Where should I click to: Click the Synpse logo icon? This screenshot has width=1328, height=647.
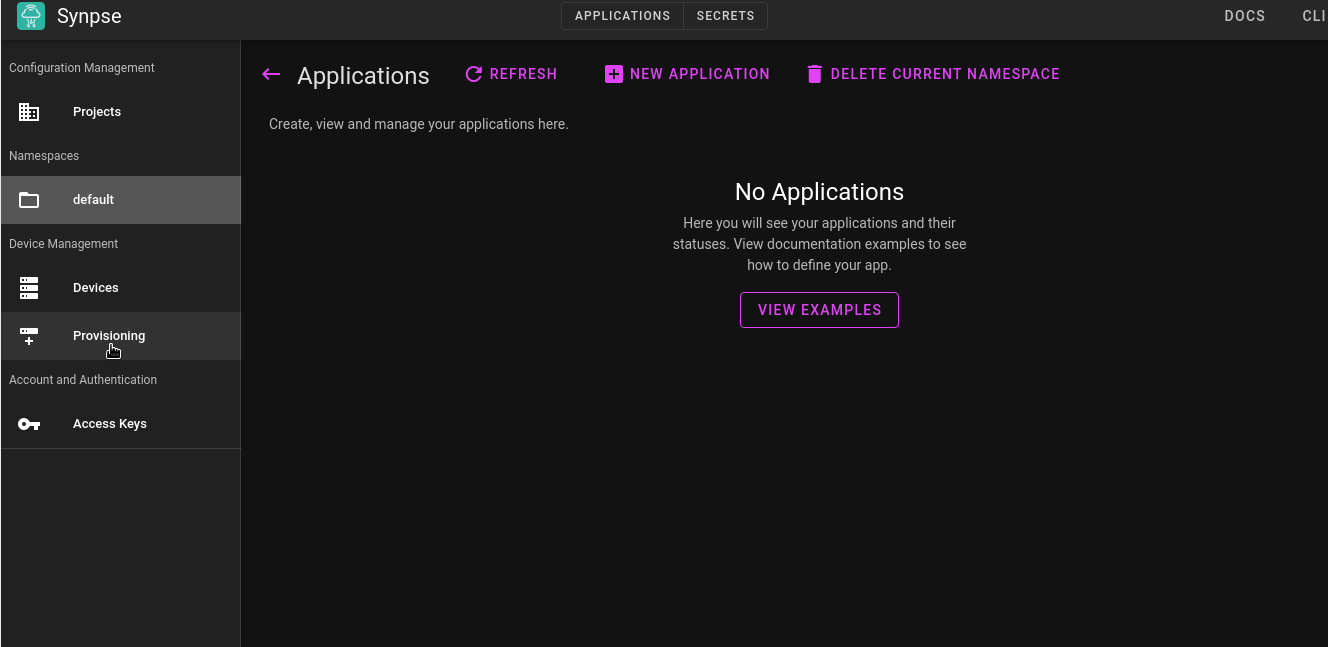point(31,16)
